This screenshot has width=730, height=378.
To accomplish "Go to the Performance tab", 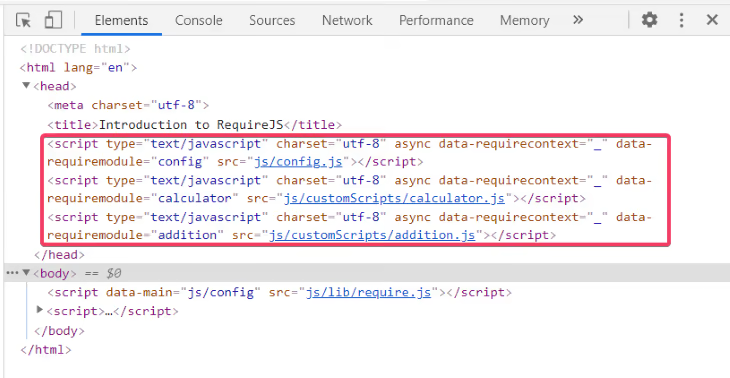I will click(x=436, y=20).
